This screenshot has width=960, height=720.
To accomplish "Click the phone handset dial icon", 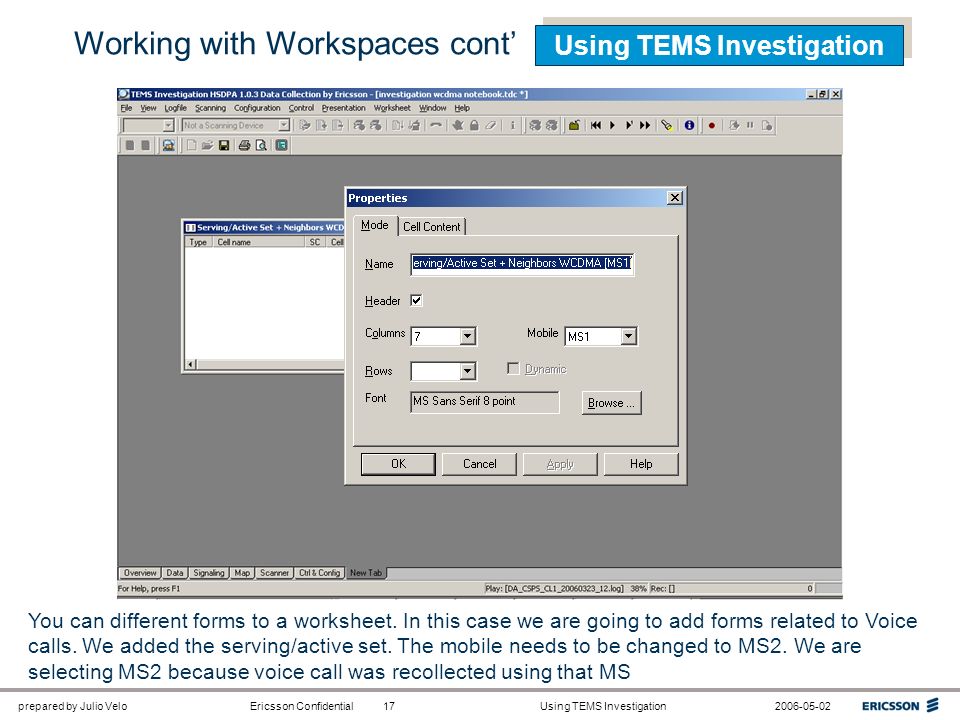I will point(435,126).
